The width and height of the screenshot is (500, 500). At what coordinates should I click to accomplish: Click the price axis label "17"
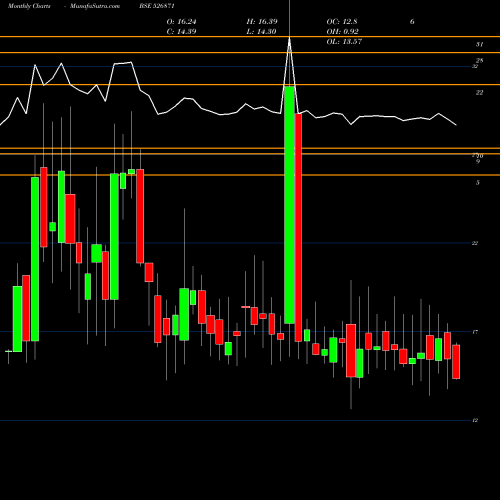coord(475,332)
